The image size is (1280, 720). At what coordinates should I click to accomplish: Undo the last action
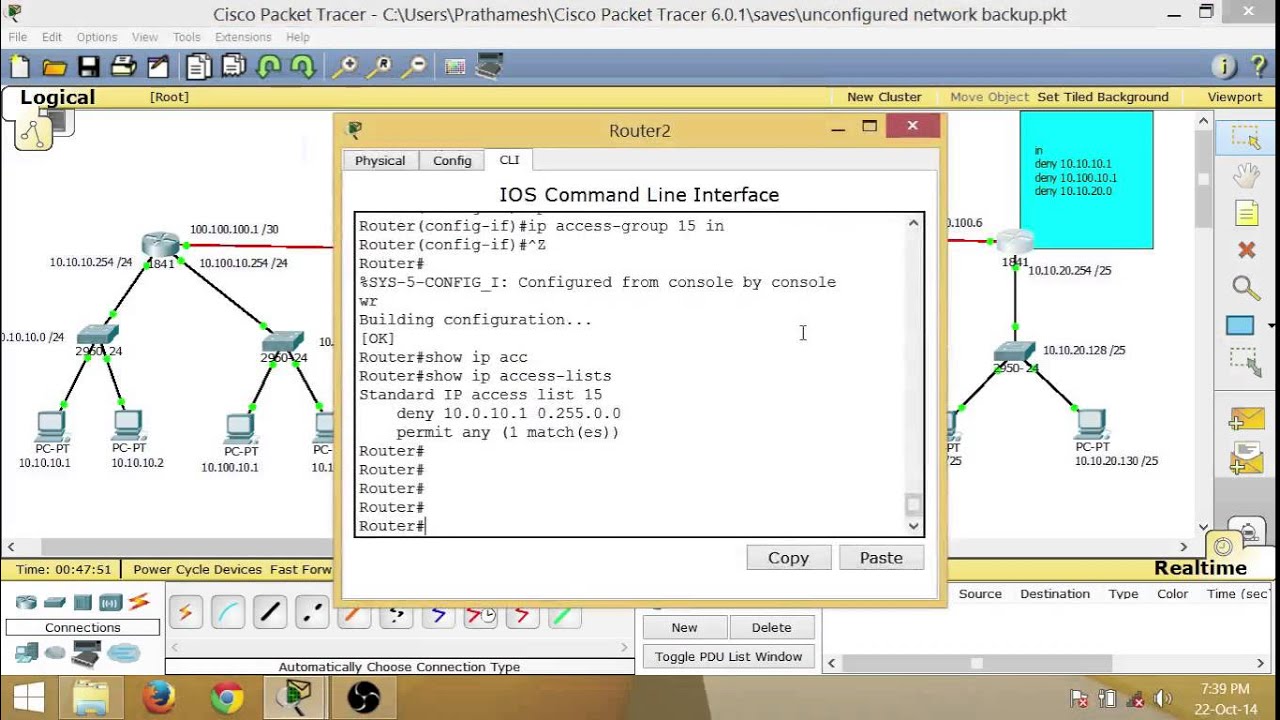[268, 67]
